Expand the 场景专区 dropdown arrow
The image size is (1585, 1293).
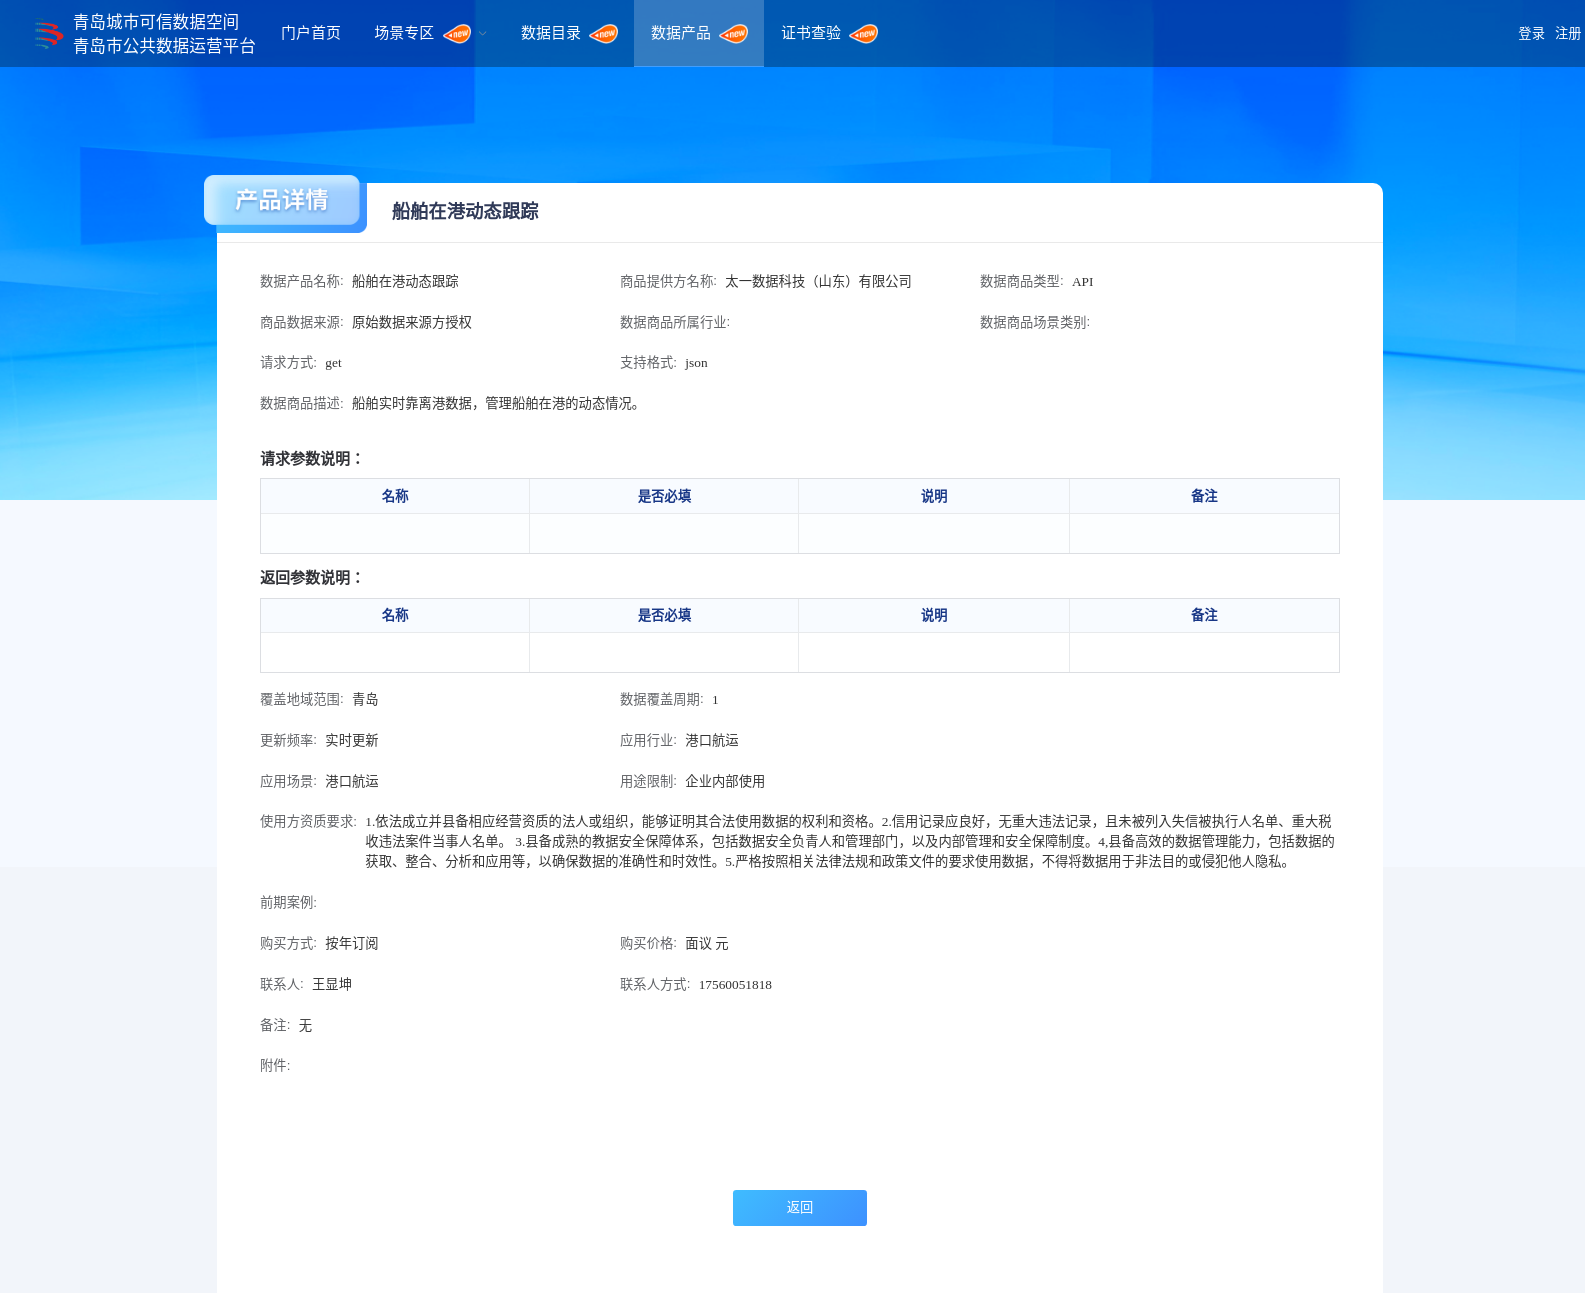(483, 34)
